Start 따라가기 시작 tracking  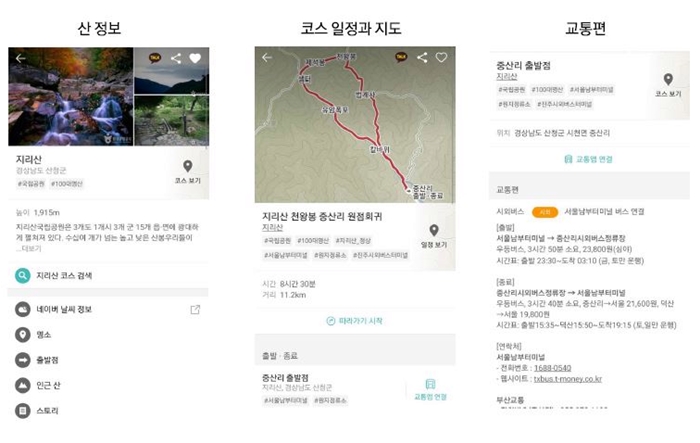click(x=355, y=321)
